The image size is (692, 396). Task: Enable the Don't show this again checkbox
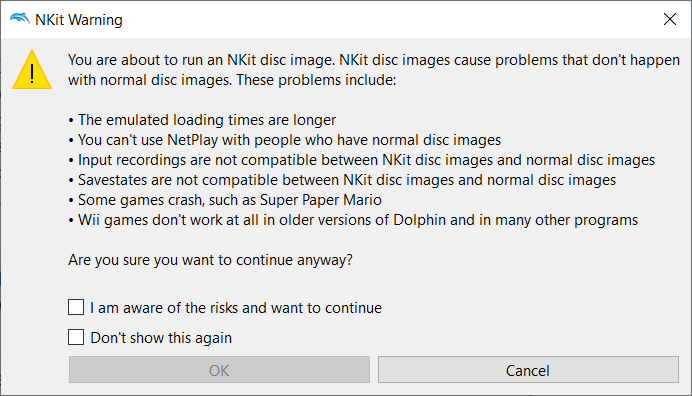76,337
